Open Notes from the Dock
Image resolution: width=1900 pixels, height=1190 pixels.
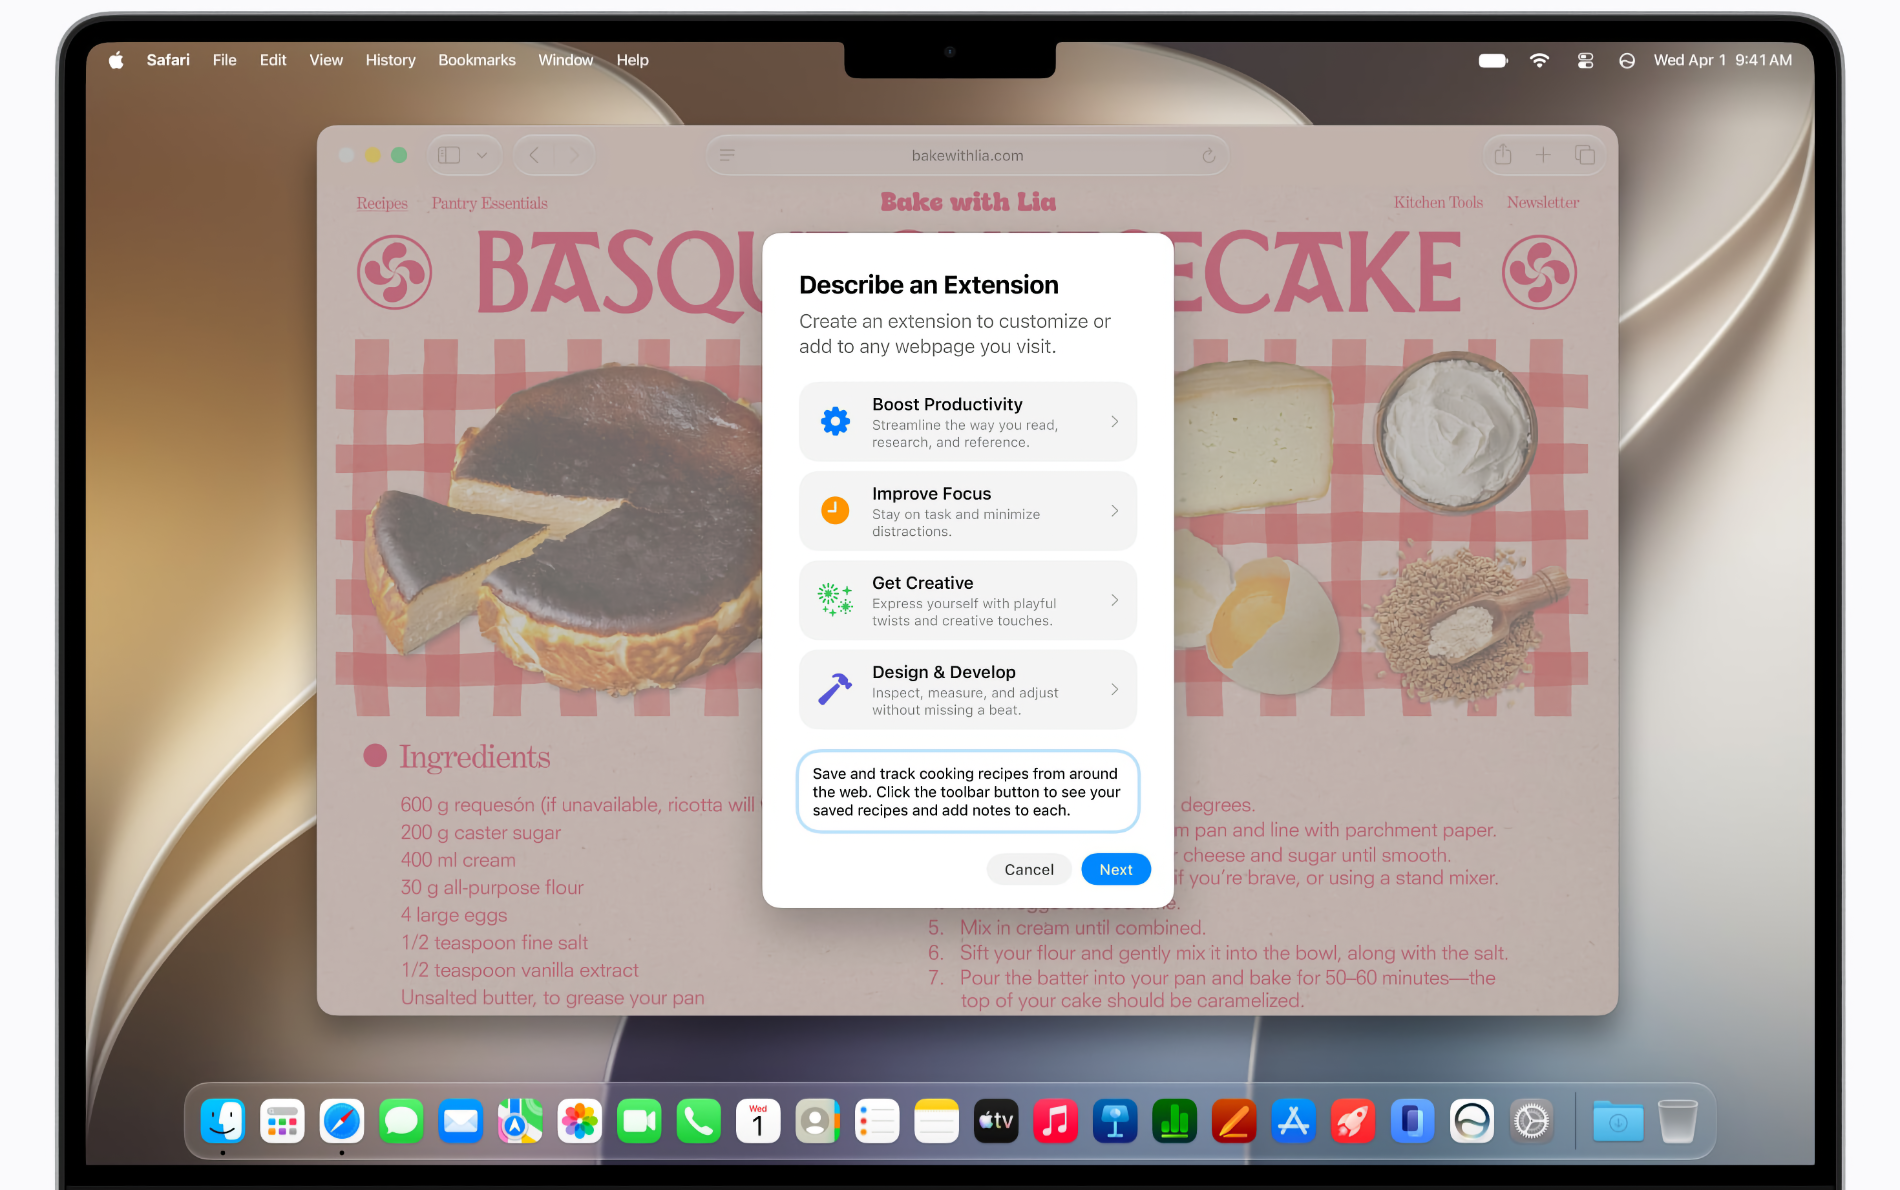(x=937, y=1121)
